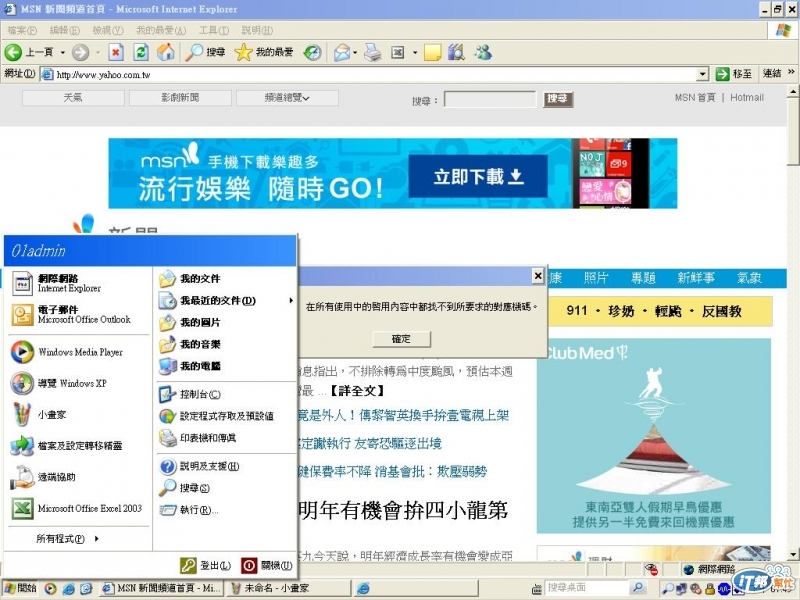The width and height of the screenshot is (800, 600).
Task: Open My Computer (我的電腦)
Action: [x=226, y=366]
